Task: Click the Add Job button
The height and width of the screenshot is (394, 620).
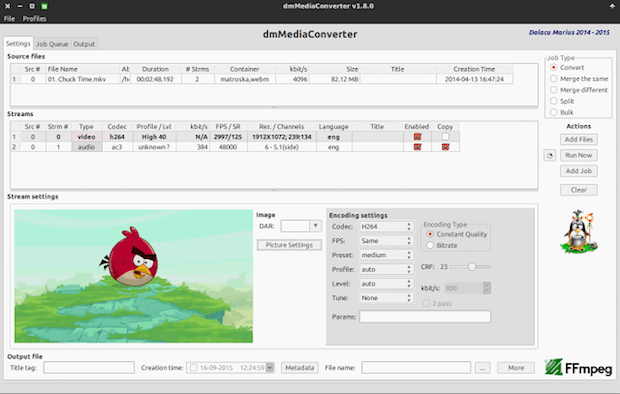Action: [578, 171]
